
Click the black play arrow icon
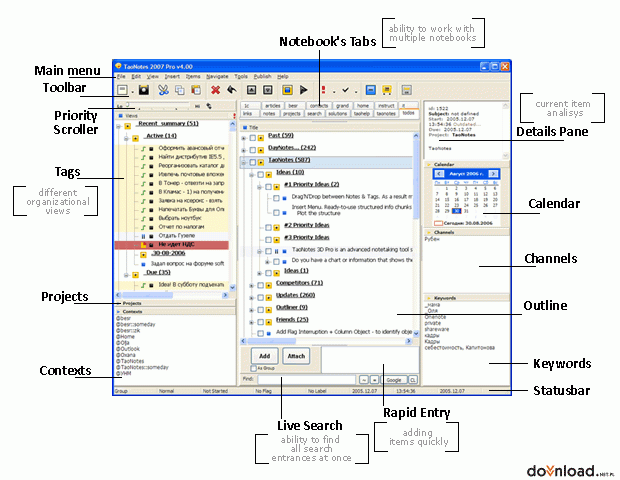(x=304, y=90)
